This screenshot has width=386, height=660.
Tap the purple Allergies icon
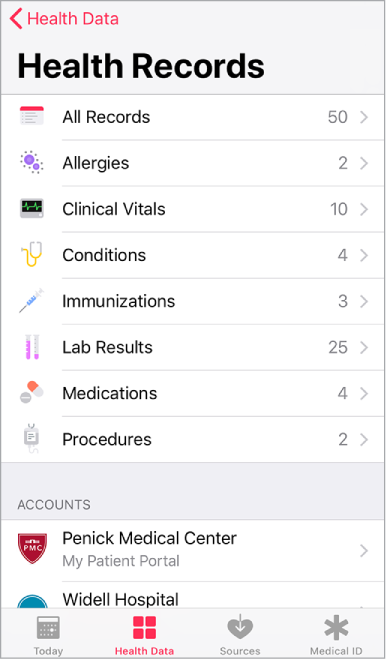pyautogui.click(x=32, y=162)
